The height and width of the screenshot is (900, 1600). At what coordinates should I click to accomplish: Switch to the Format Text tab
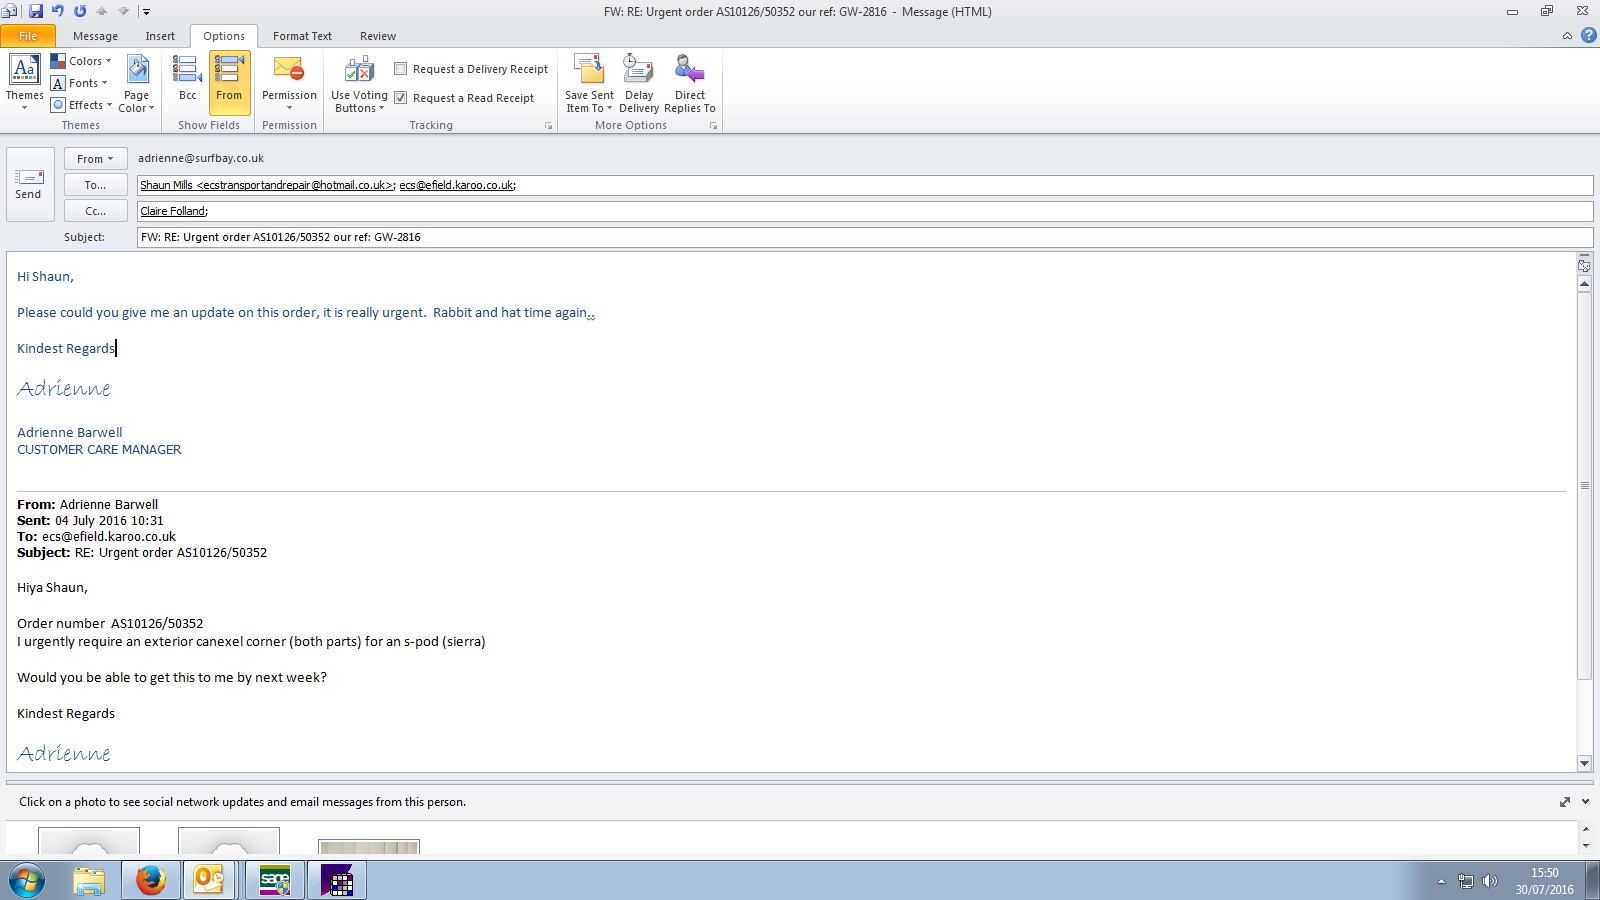click(x=302, y=36)
